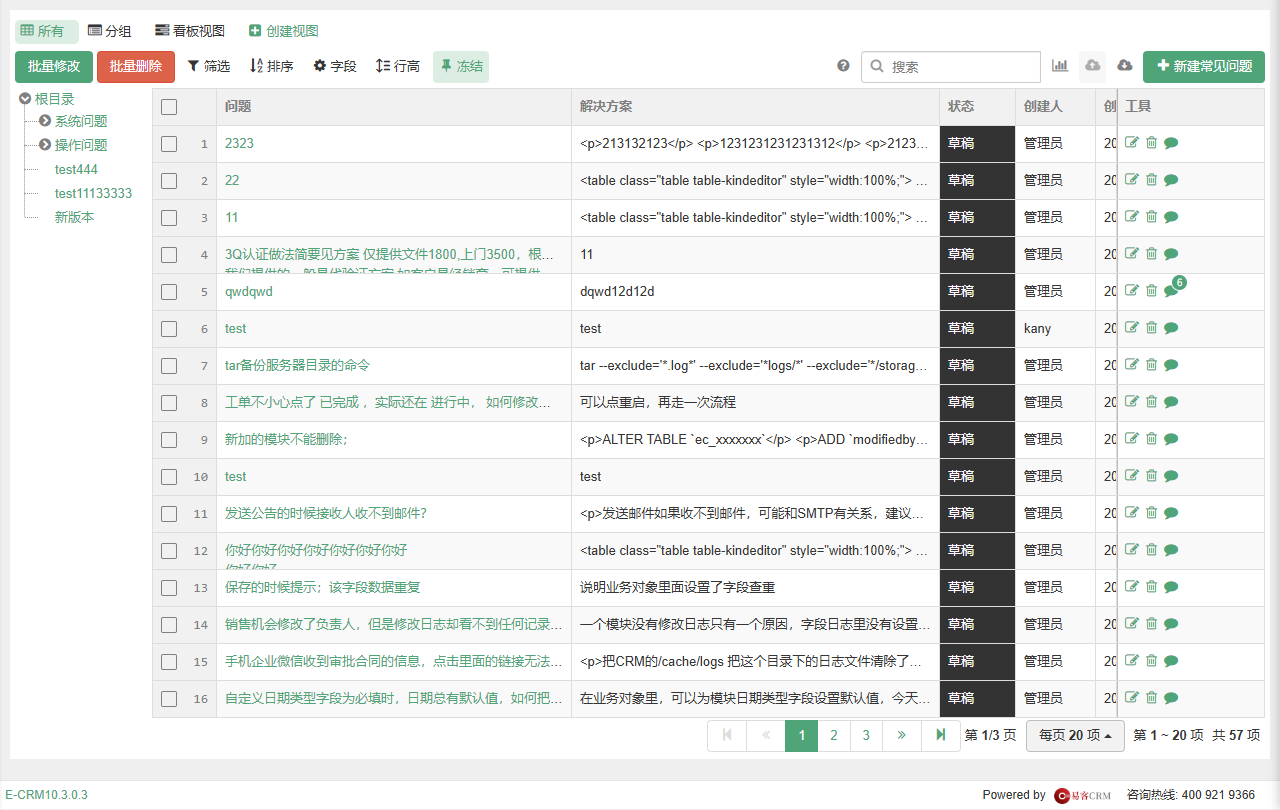Open the 发送公告的时候接收人收不到邮件? link
The width and height of the screenshot is (1280, 810).
[326, 513]
